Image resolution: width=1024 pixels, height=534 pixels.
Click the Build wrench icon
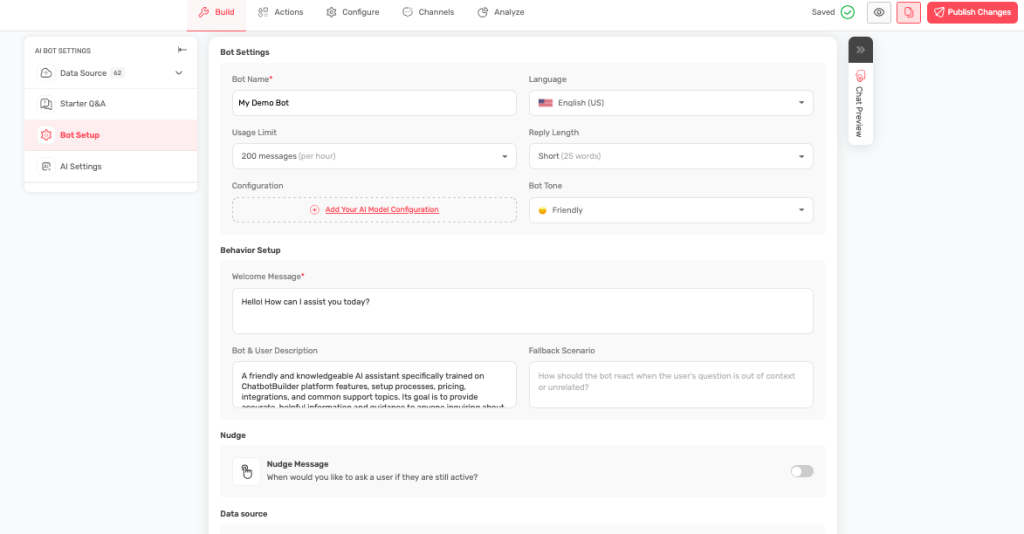[x=204, y=12]
